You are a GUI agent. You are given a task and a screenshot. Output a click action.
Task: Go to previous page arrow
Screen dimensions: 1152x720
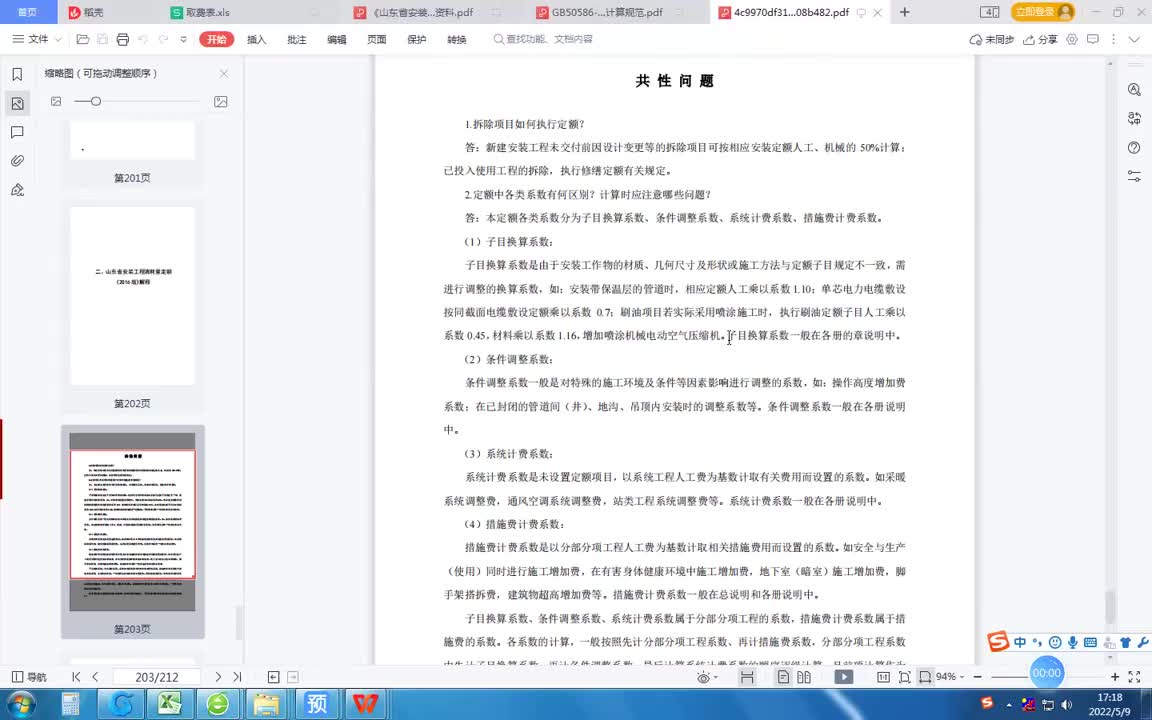point(96,677)
